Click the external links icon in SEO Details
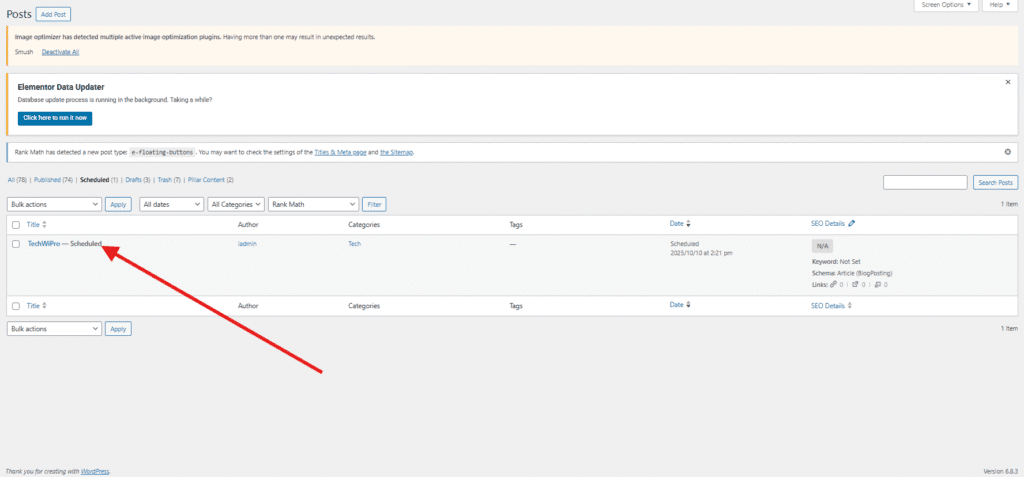The image size is (1024, 477). click(x=857, y=285)
